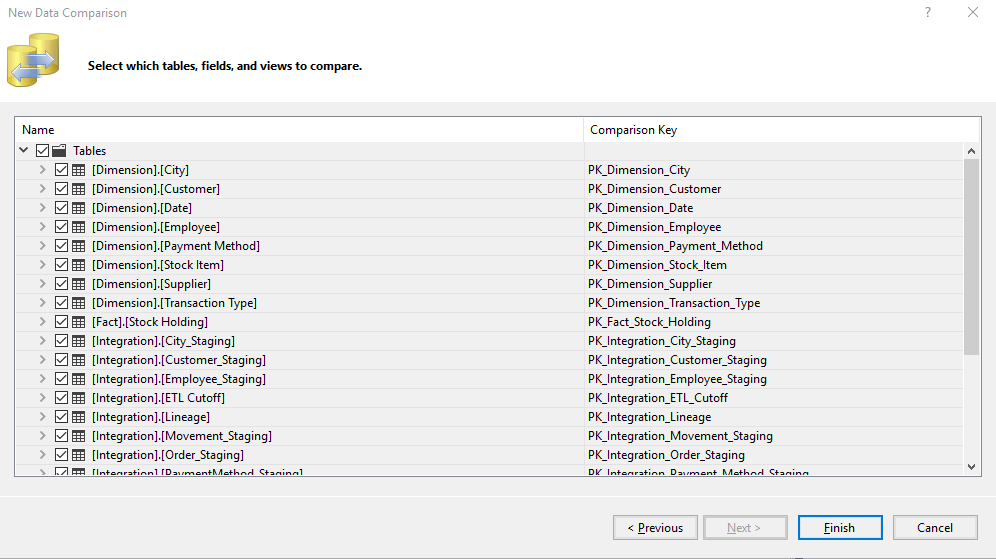Uncheck [Integration].[City_Staging] checkbox
The width and height of the screenshot is (996, 559).
click(x=61, y=341)
